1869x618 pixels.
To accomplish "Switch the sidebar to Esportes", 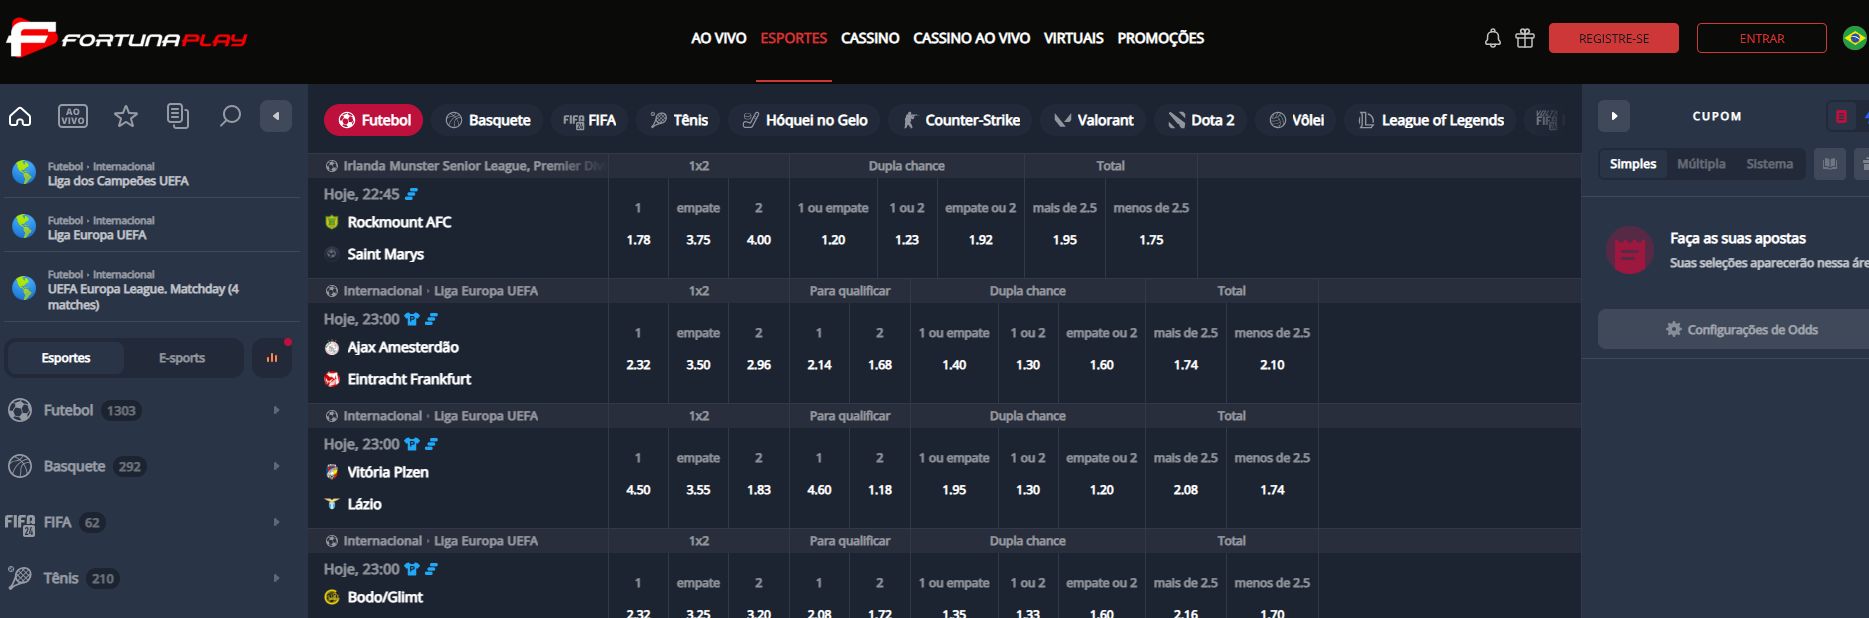I will pyautogui.click(x=66, y=358).
